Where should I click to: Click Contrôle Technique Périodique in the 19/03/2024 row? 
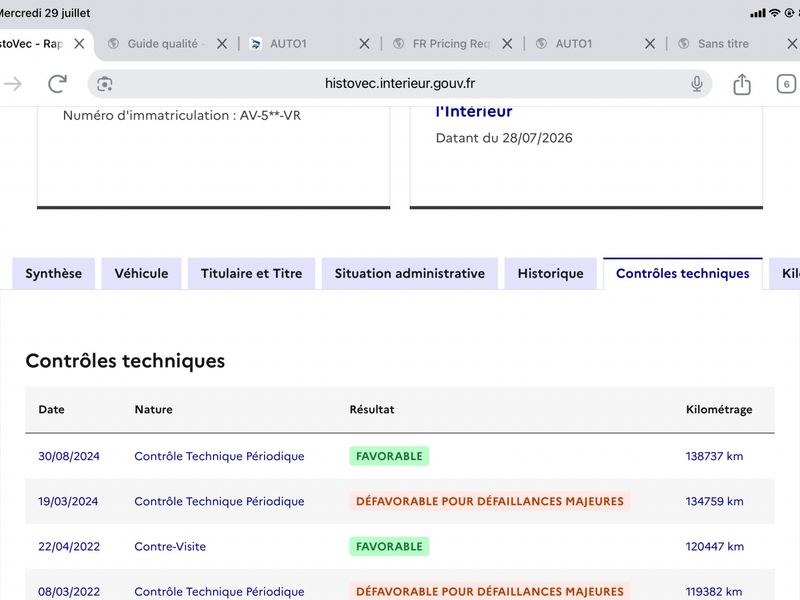219,501
